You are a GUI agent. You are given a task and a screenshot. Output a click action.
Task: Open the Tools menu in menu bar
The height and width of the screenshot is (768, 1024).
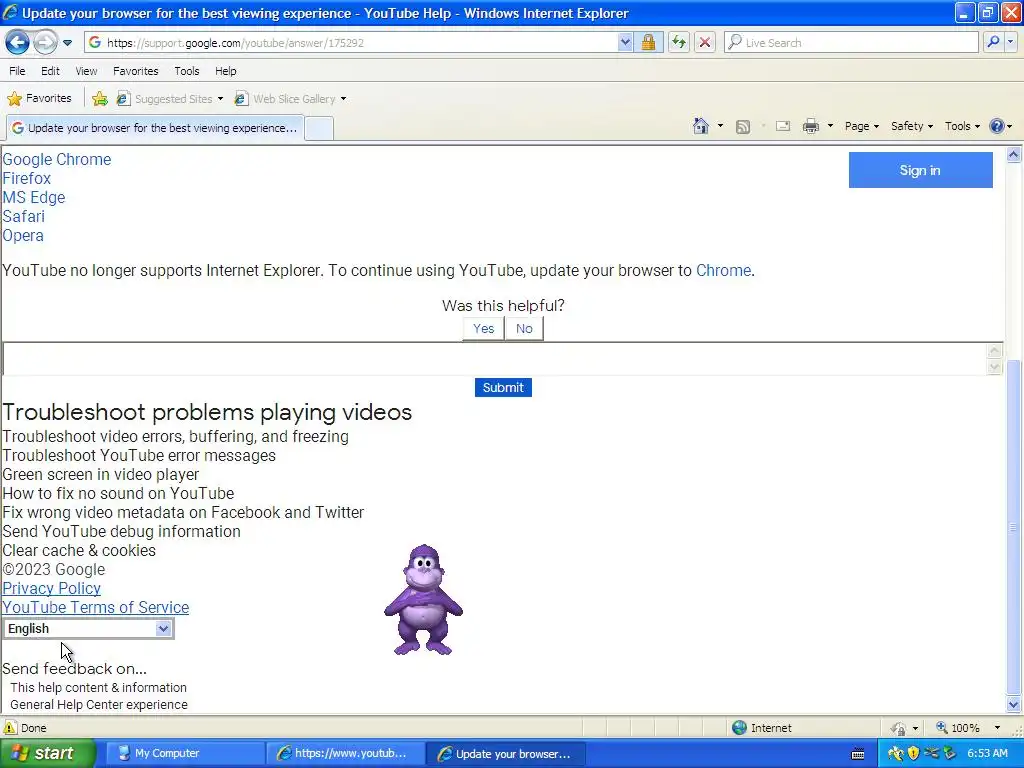tap(187, 71)
